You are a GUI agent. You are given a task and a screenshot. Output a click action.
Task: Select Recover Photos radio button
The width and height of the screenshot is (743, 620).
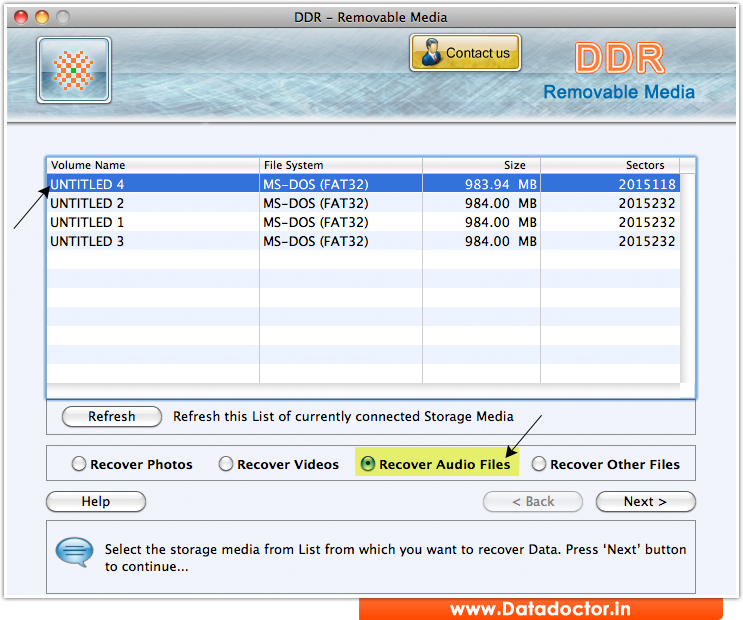[x=79, y=464]
